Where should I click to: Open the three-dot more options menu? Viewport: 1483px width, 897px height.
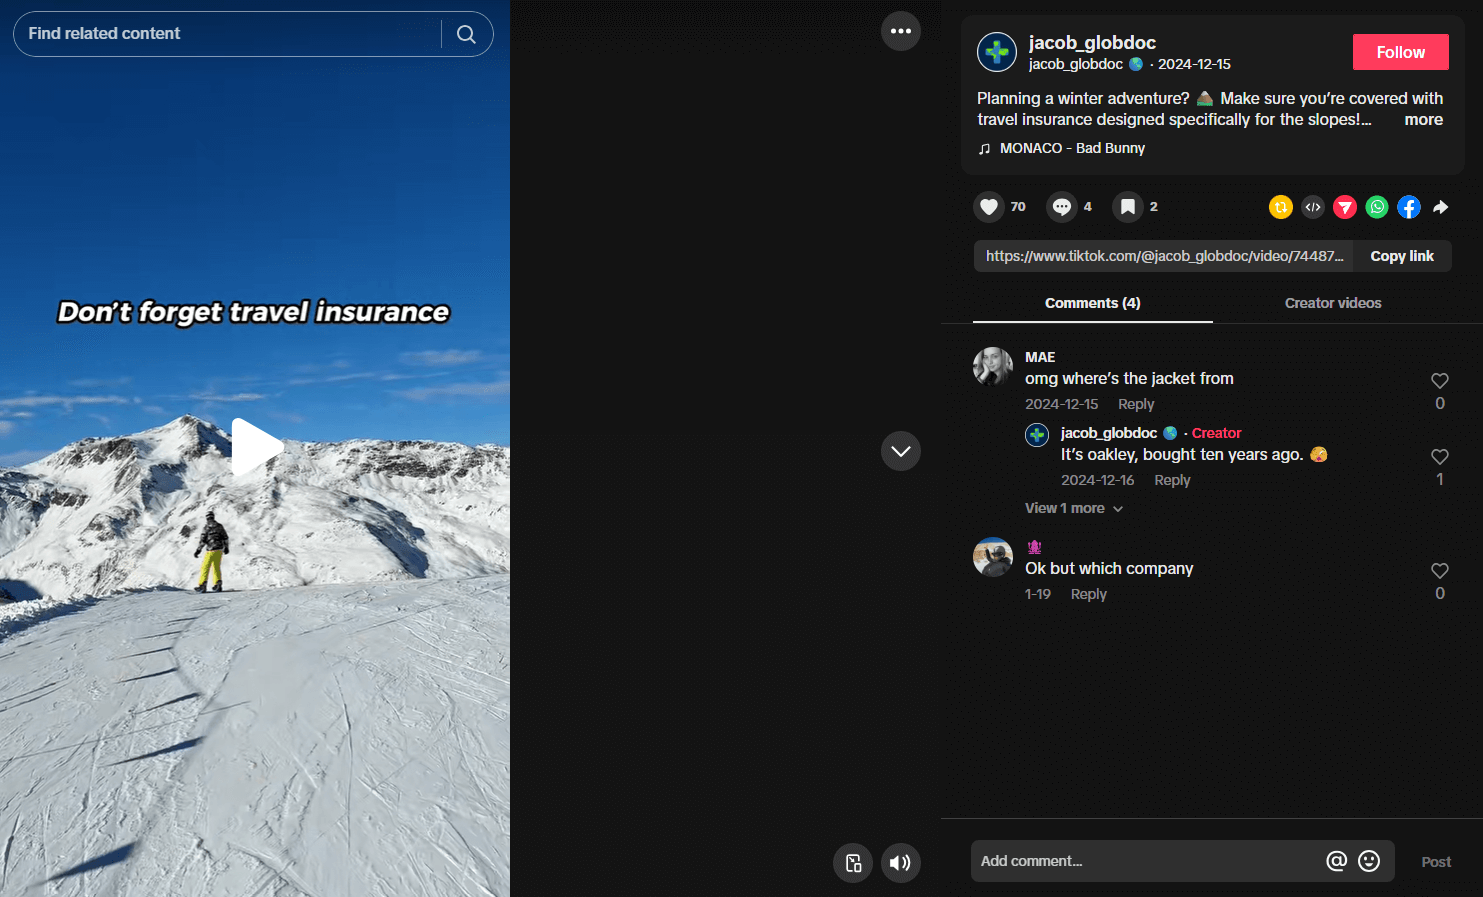pyautogui.click(x=900, y=31)
